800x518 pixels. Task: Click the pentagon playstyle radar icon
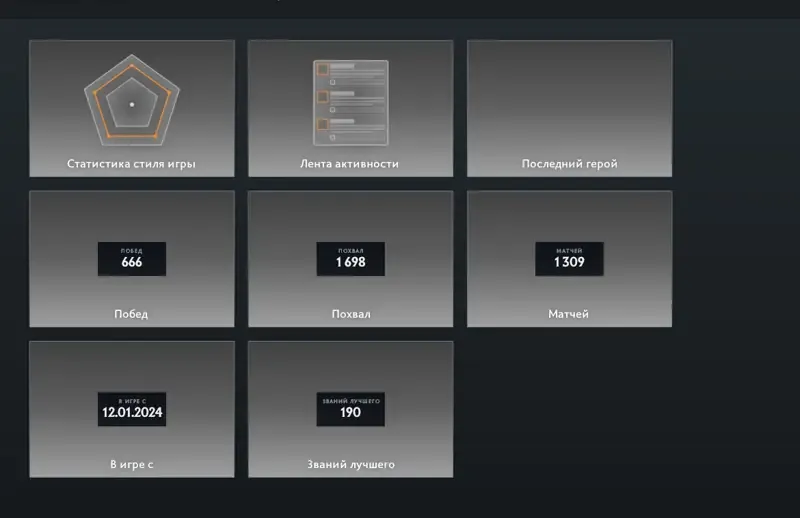[132, 100]
